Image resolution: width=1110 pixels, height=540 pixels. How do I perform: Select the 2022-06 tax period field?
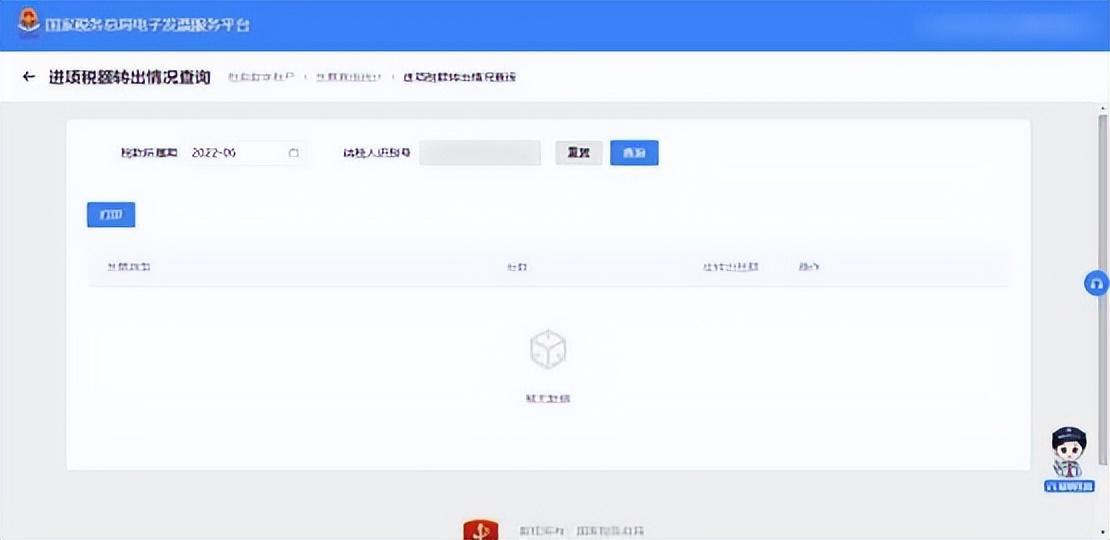pos(246,153)
